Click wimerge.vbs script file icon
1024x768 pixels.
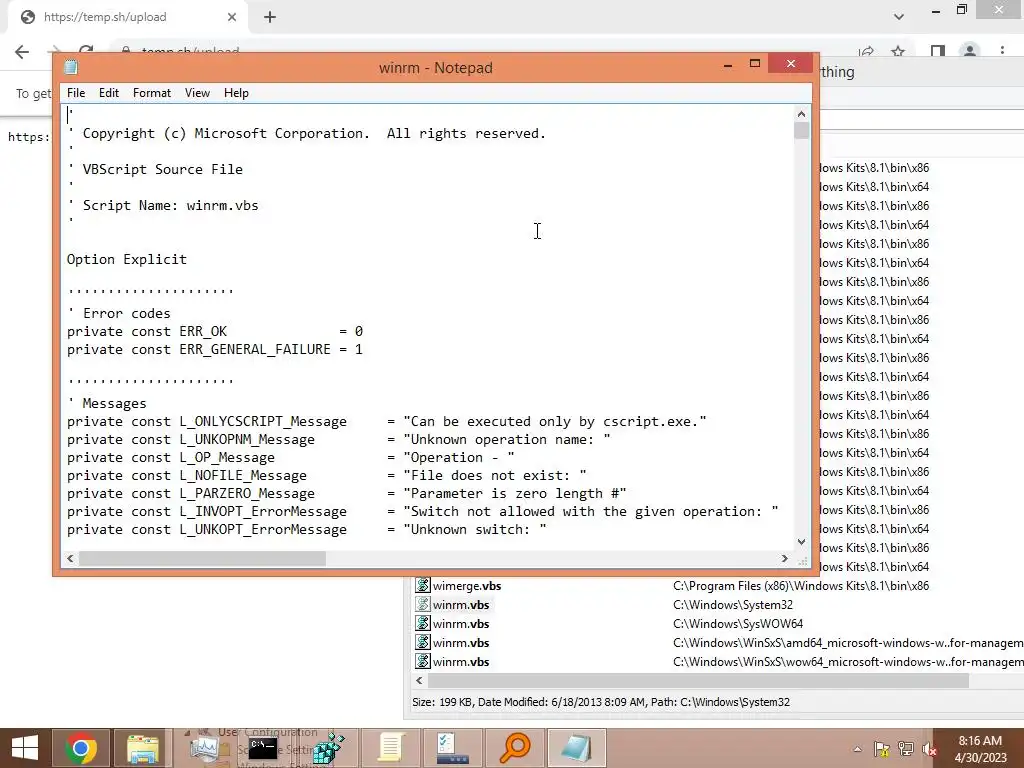pyautogui.click(x=423, y=586)
